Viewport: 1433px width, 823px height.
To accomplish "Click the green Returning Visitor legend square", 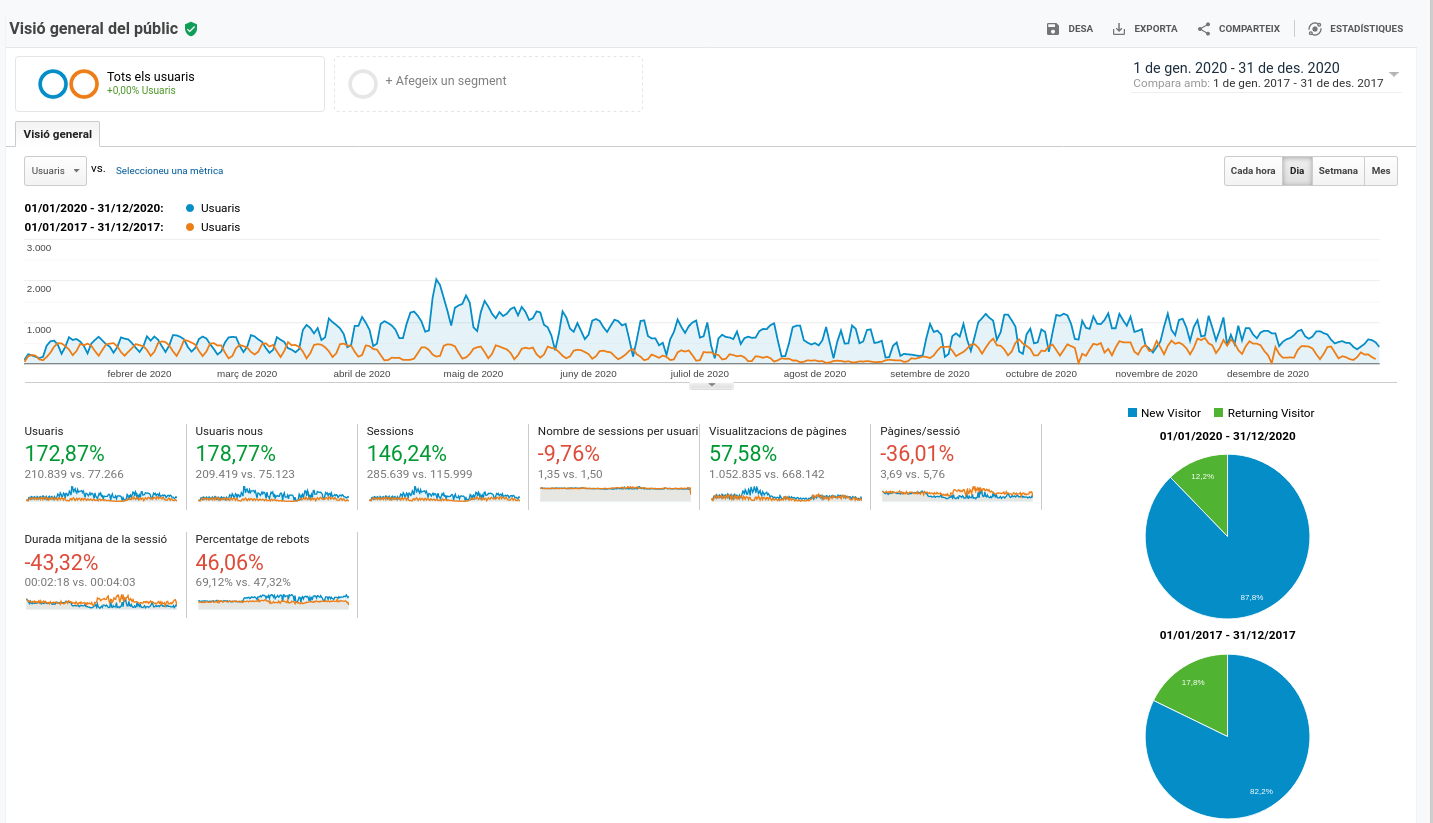I will pyautogui.click(x=1218, y=413).
